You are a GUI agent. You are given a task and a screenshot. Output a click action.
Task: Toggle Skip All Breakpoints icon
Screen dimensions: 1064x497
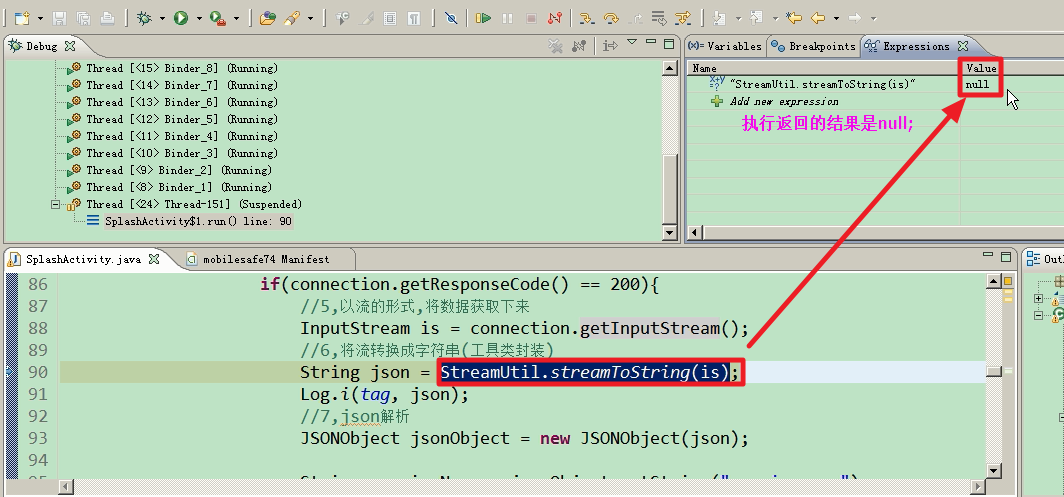pos(451,18)
